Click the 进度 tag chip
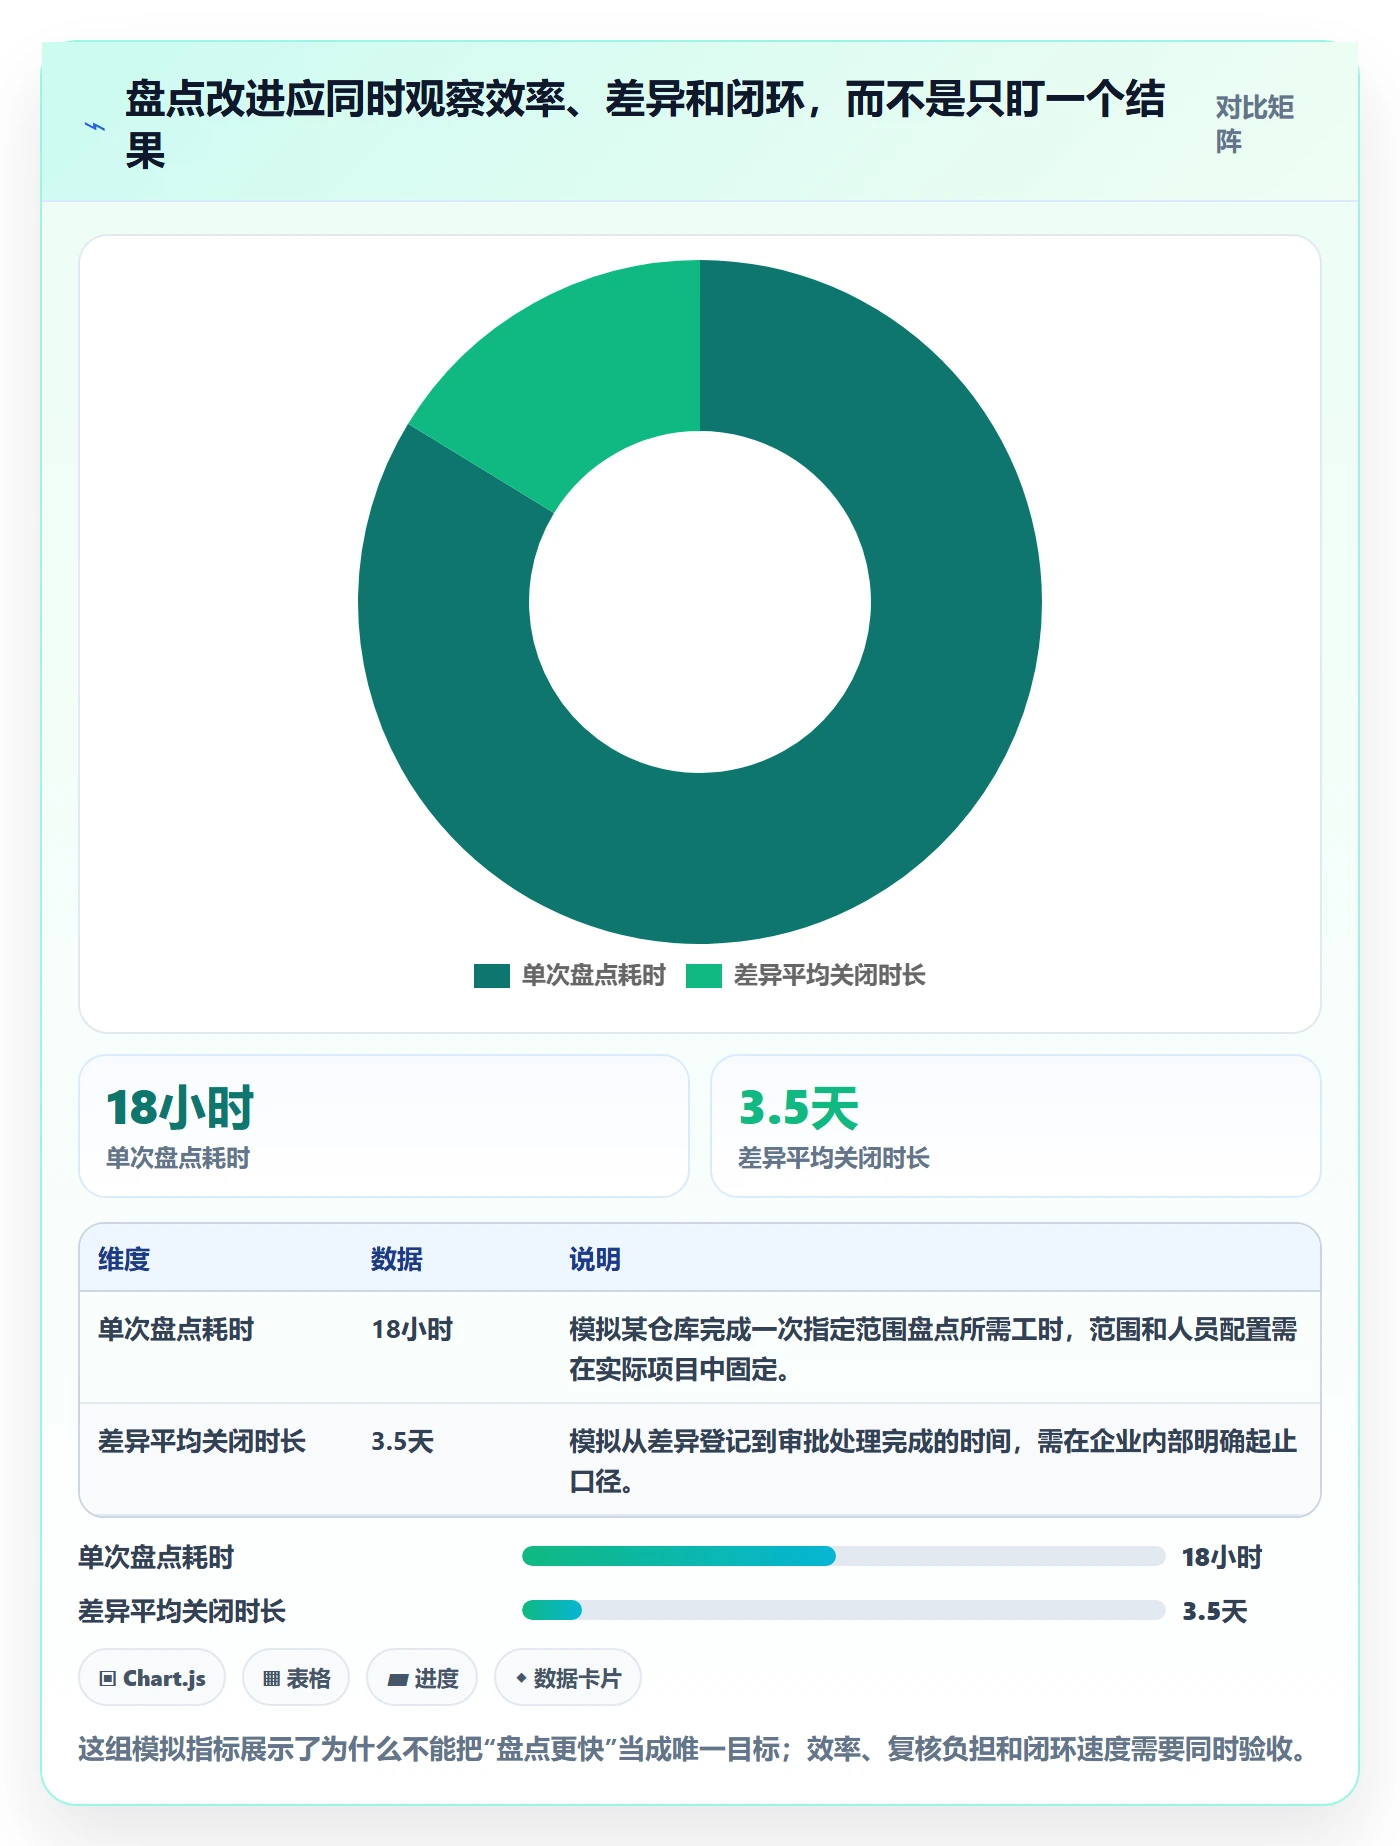 pyautogui.click(x=422, y=1678)
